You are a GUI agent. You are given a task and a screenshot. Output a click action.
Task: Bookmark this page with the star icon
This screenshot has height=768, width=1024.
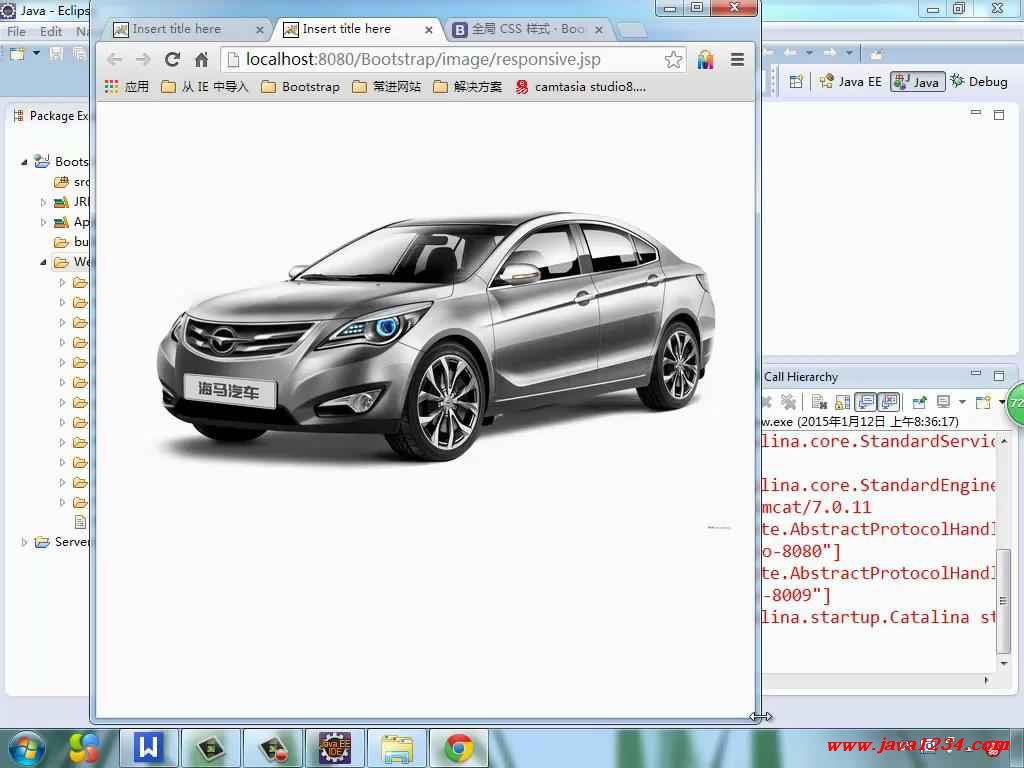click(x=674, y=59)
